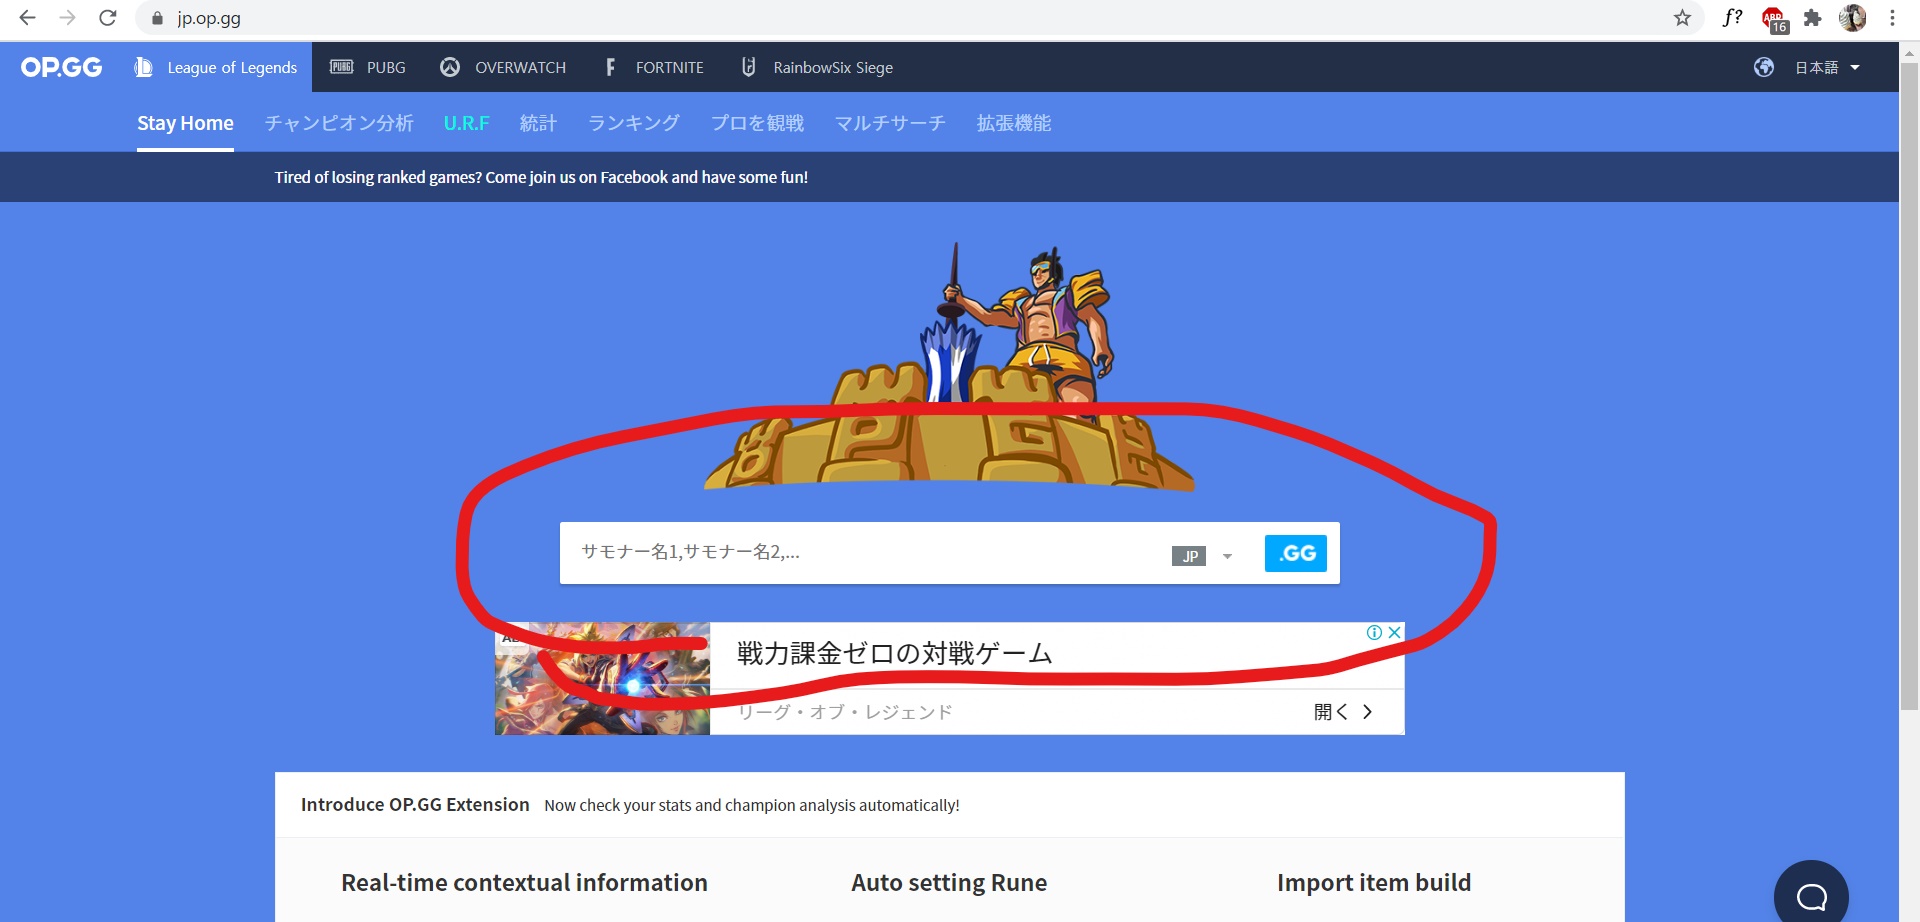Open the 統計 menu item
The height and width of the screenshot is (922, 1920).
538,123
